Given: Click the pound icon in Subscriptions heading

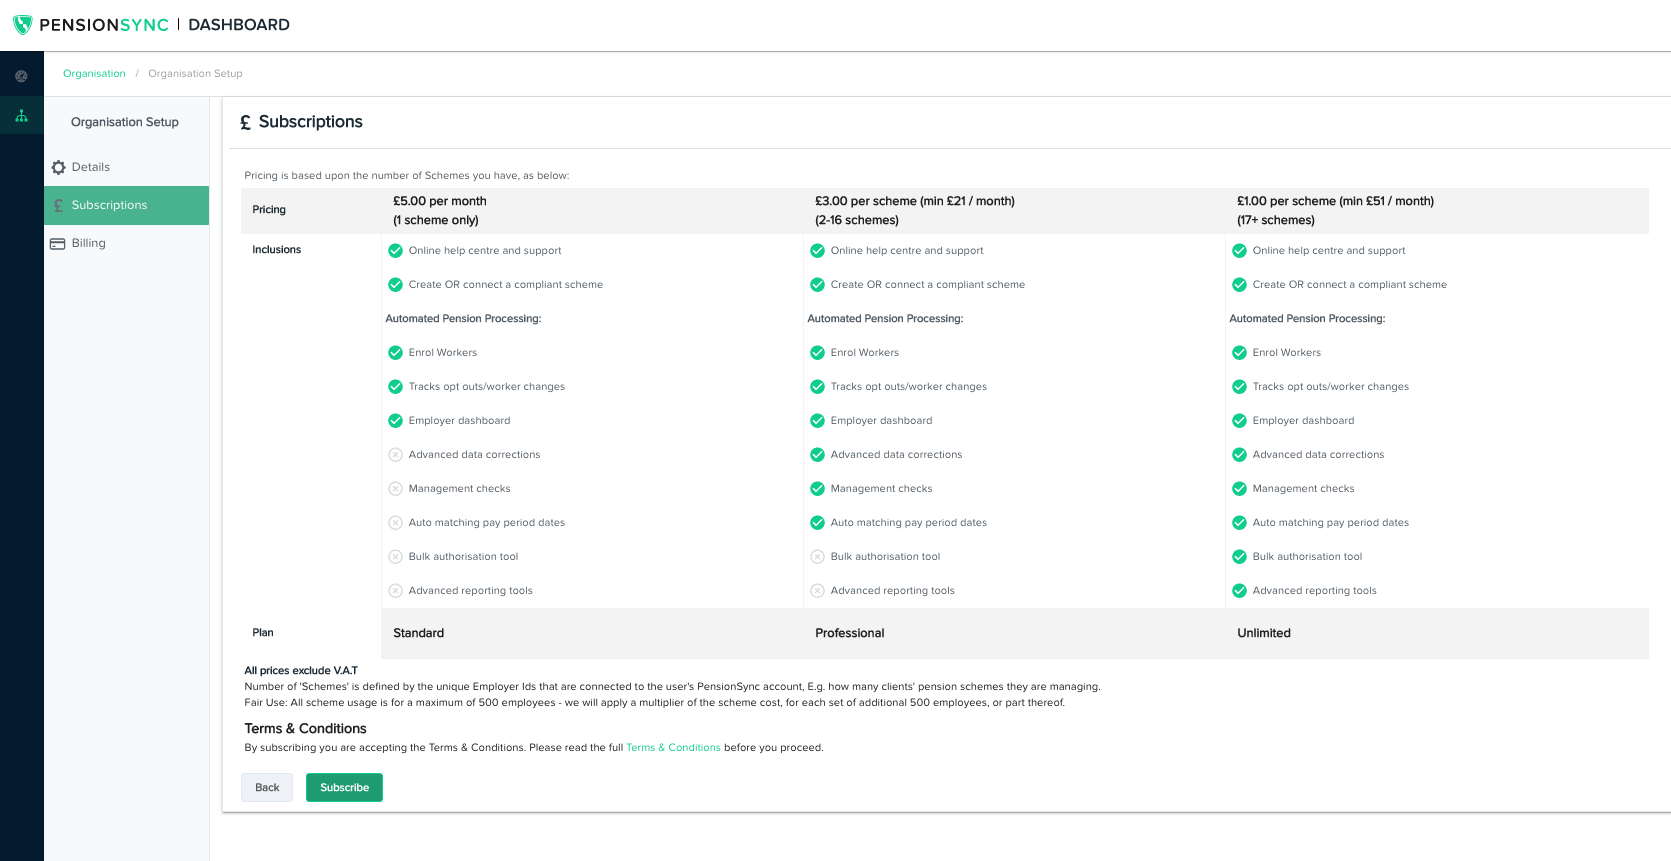Looking at the screenshot, I should tap(246, 123).
